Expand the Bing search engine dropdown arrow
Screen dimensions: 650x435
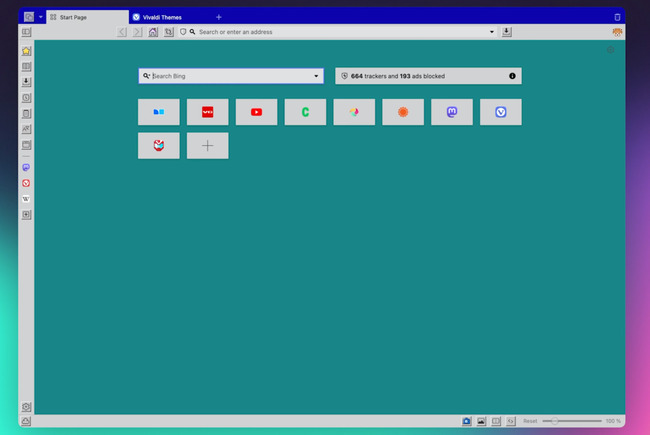316,76
